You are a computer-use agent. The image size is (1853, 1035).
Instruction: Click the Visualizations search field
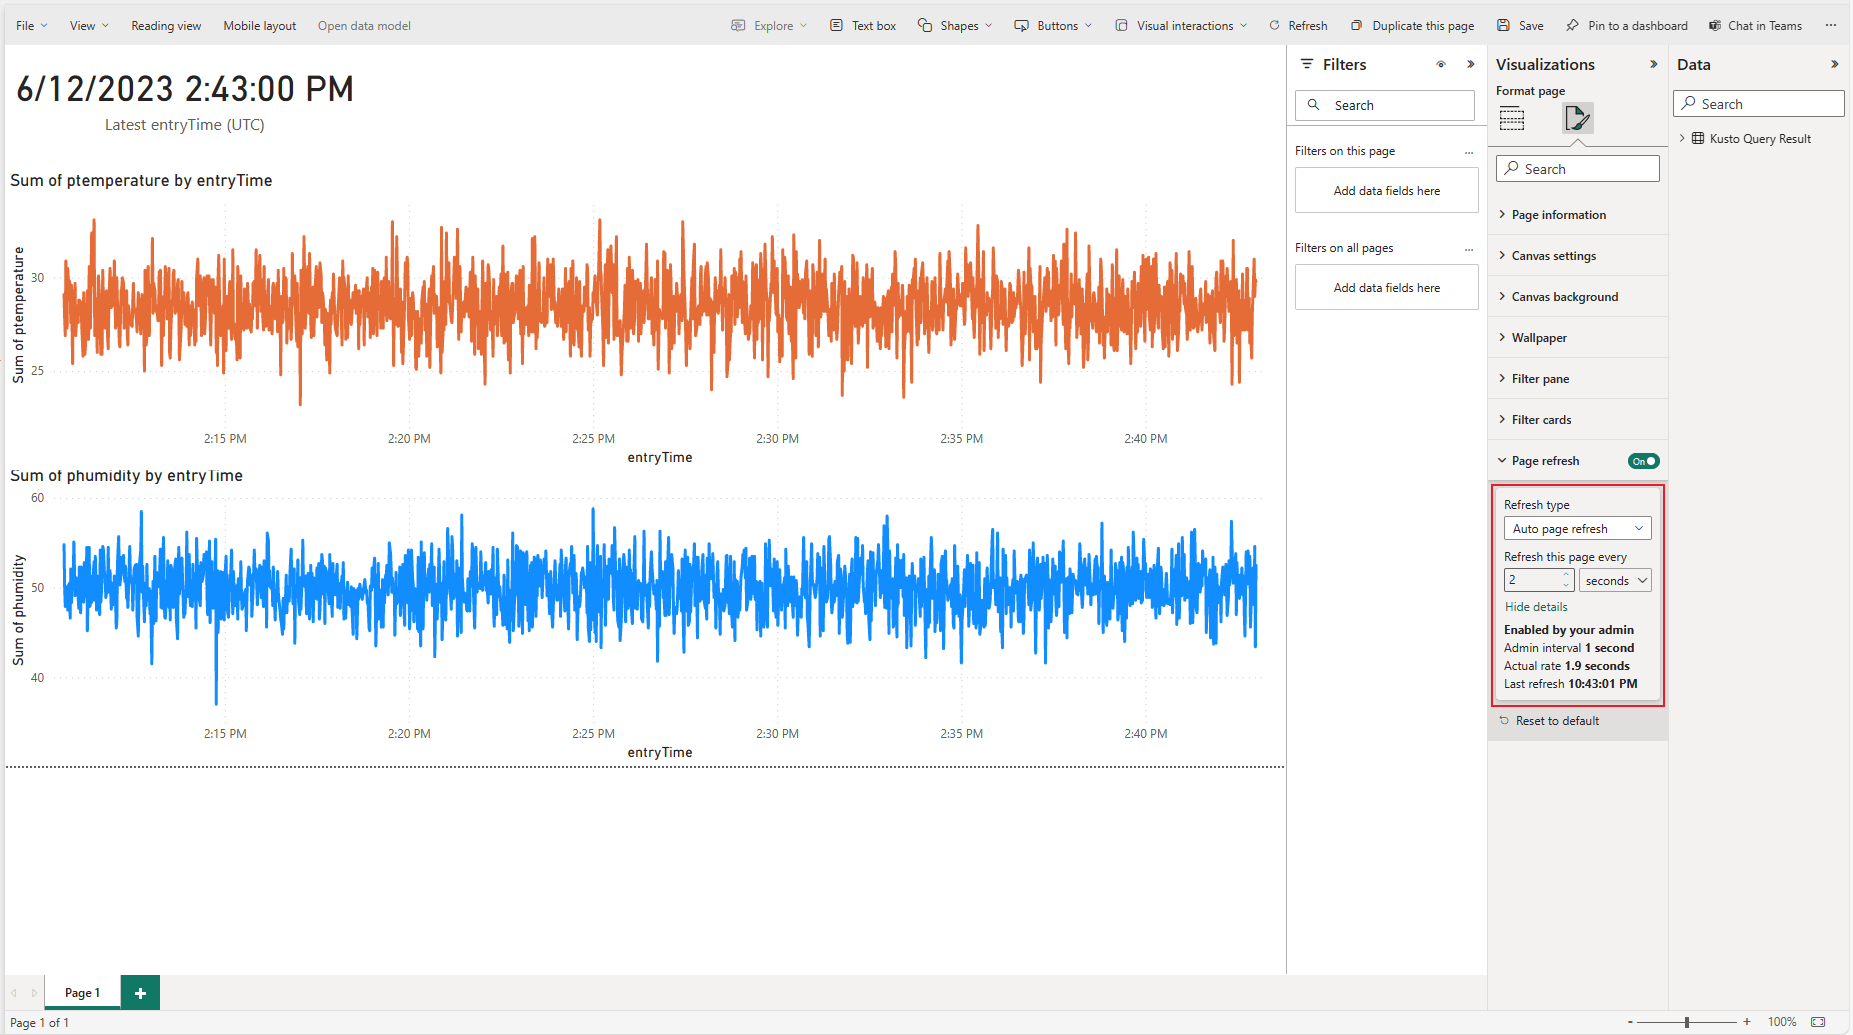(1578, 169)
